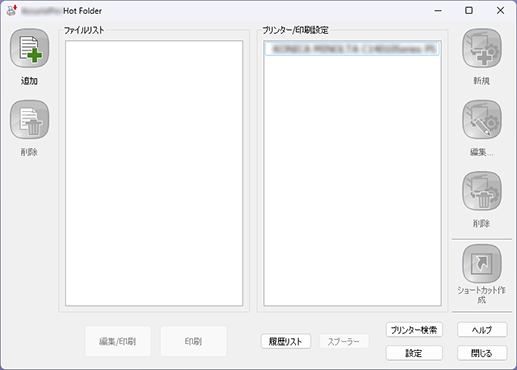
Task: Open the 編集... edit print setting icon
Action: tap(482, 120)
